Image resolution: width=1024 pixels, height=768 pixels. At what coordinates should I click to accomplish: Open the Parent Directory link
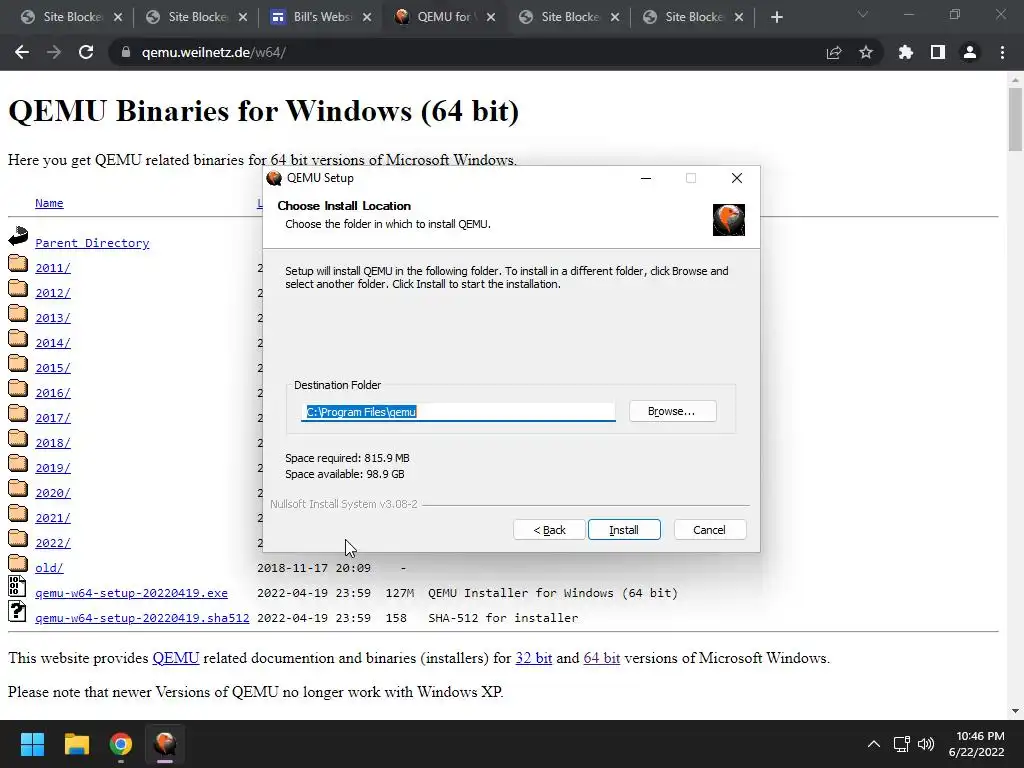(x=92, y=243)
